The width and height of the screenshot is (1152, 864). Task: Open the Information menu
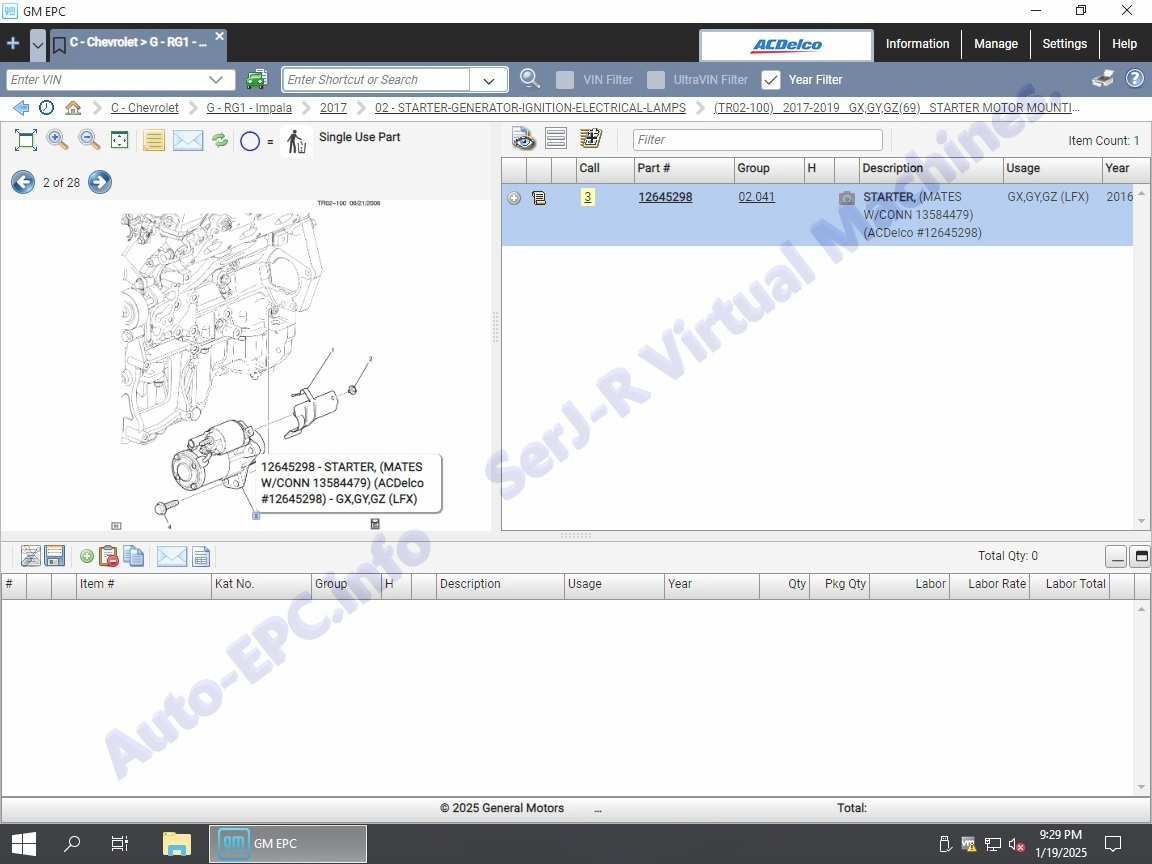tap(917, 44)
